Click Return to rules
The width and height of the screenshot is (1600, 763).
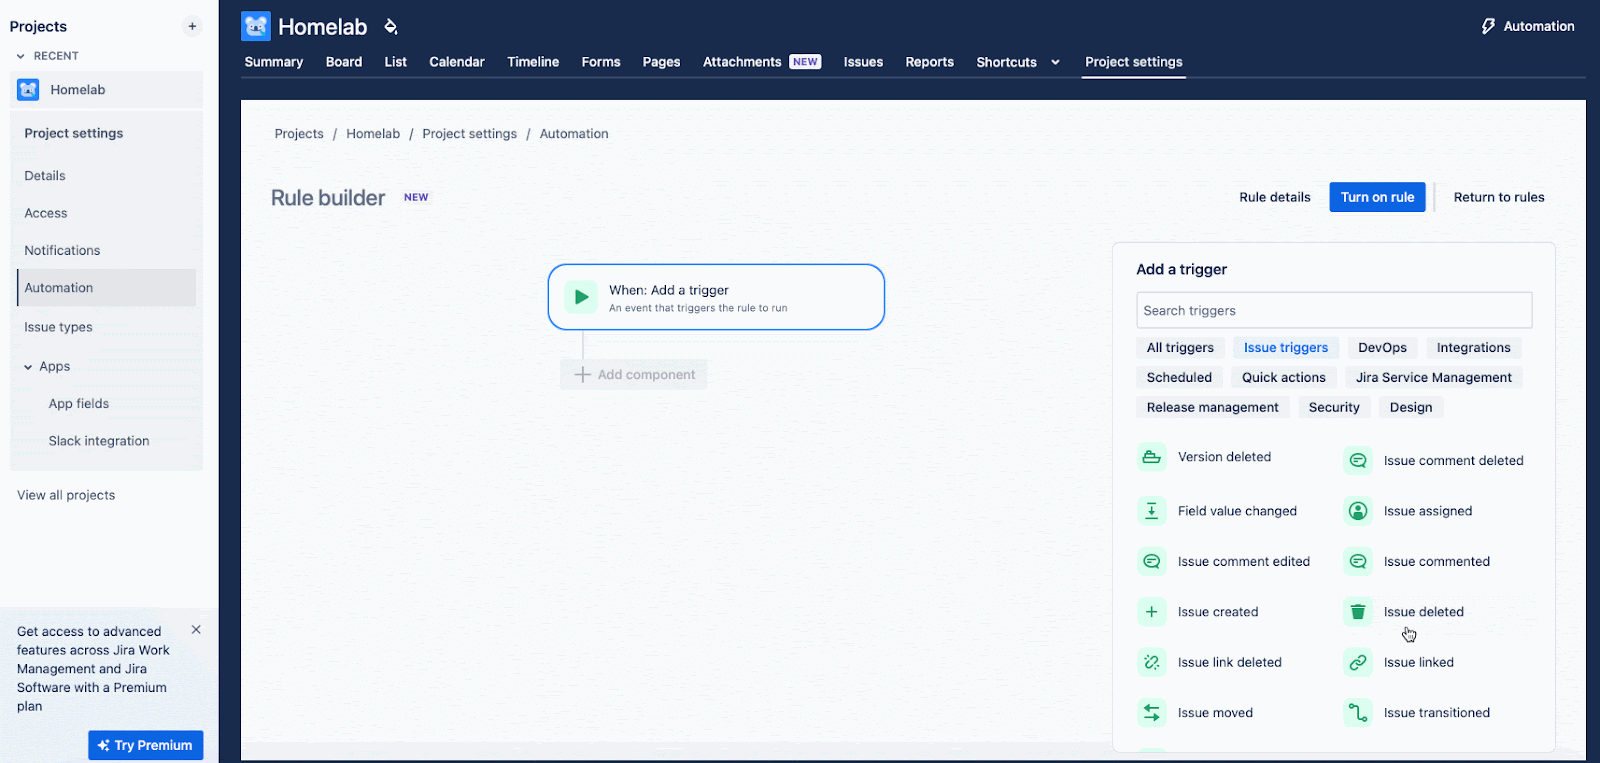tap(1499, 197)
